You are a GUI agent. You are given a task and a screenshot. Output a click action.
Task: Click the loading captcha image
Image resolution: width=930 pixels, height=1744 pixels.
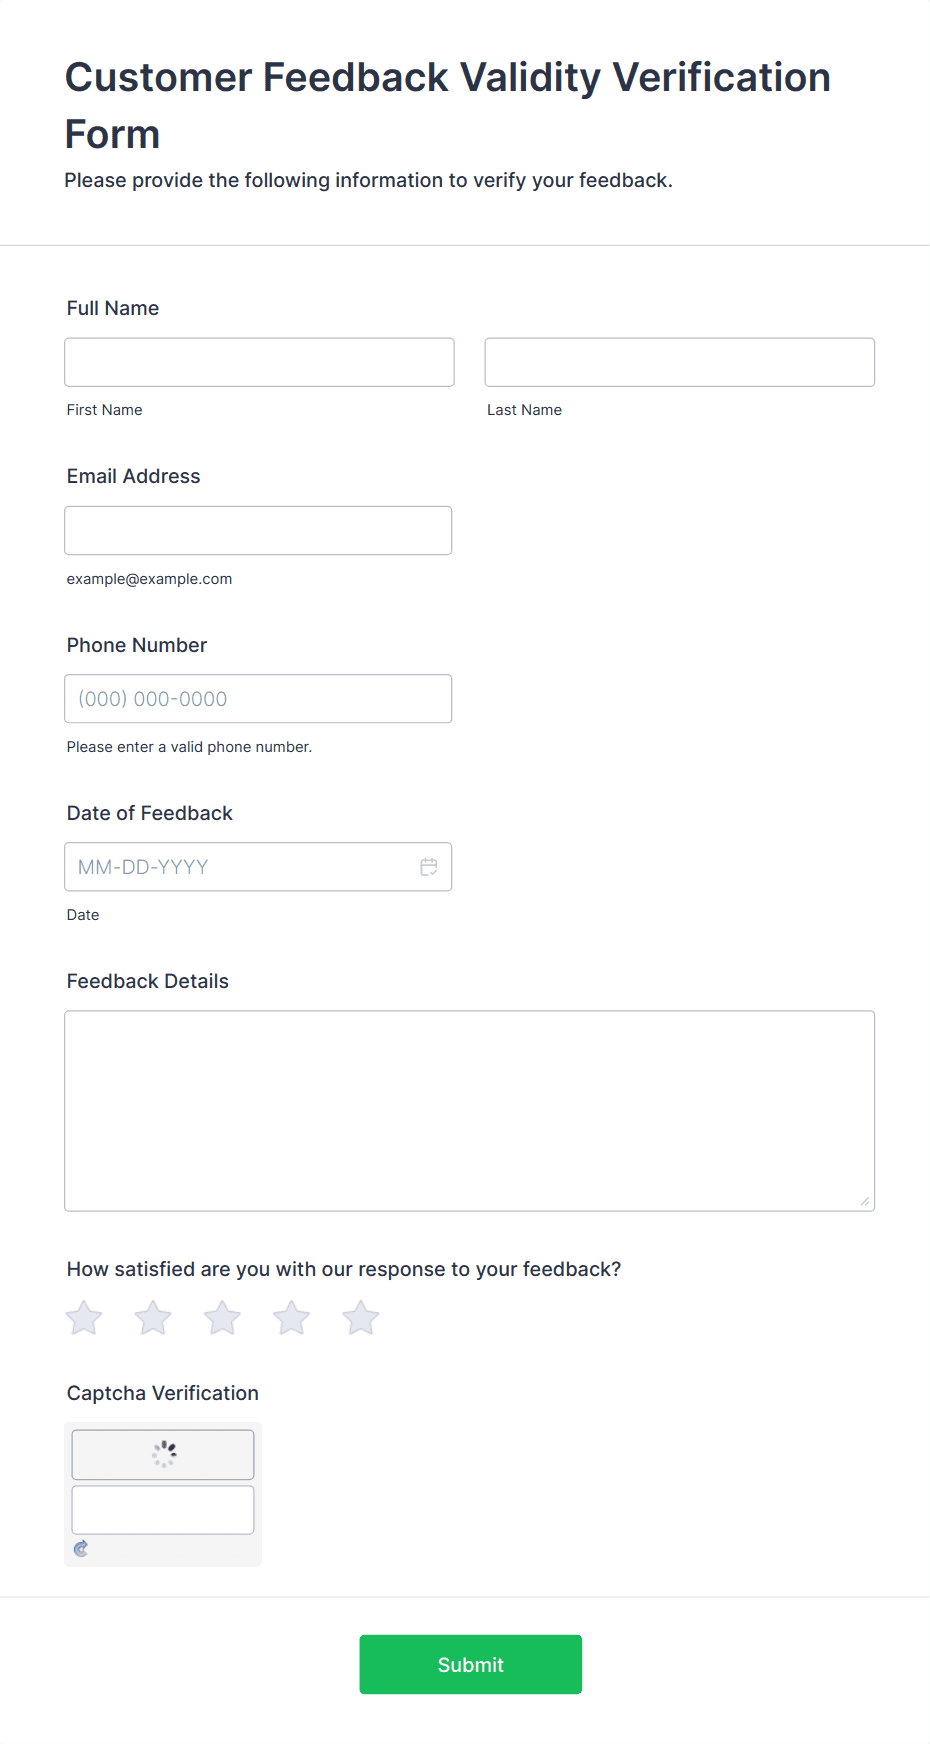(x=163, y=1454)
